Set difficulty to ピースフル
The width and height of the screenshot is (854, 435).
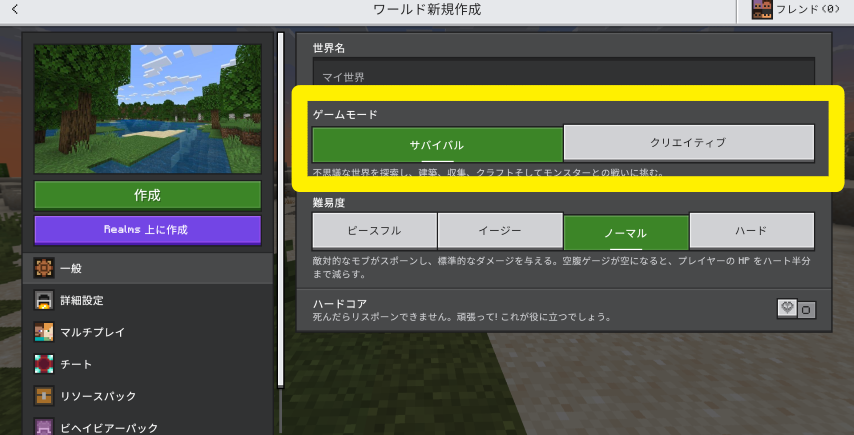point(375,231)
